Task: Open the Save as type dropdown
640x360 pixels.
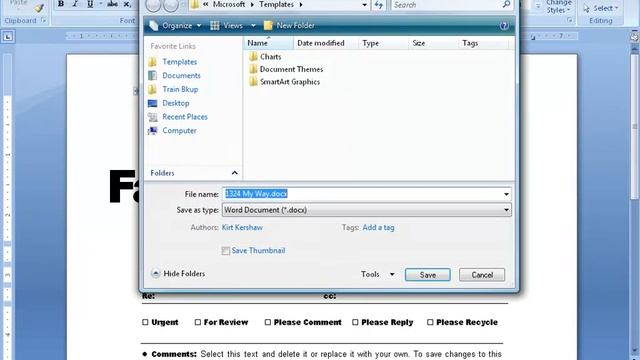Action: (x=506, y=210)
